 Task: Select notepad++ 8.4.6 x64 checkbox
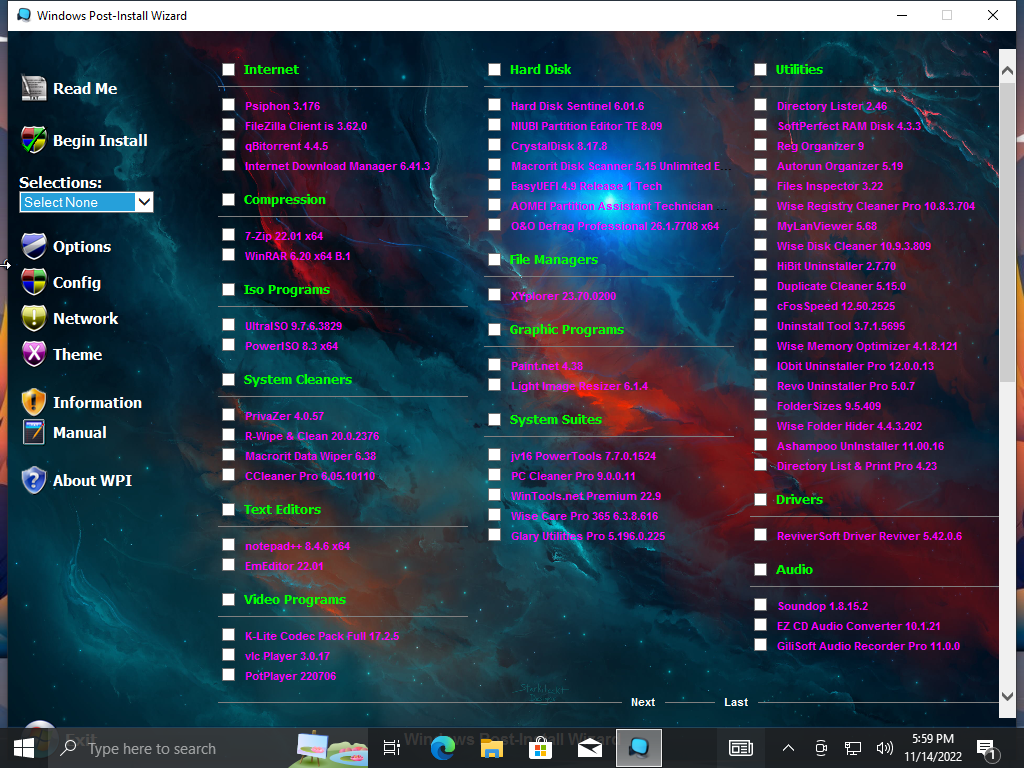tap(228, 545)
